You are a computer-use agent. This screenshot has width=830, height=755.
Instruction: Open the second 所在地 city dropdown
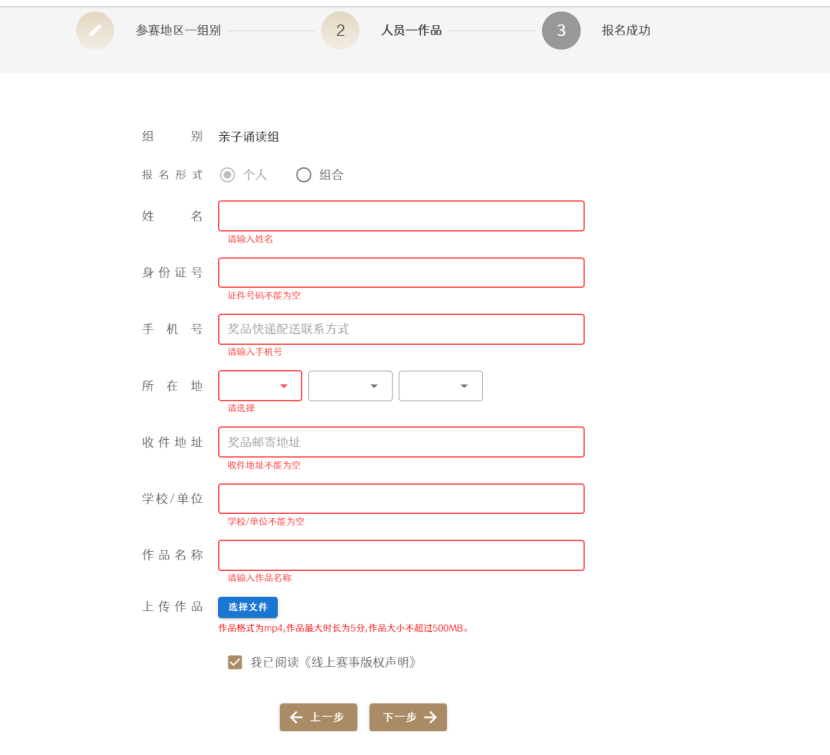(x=350, y=386)
